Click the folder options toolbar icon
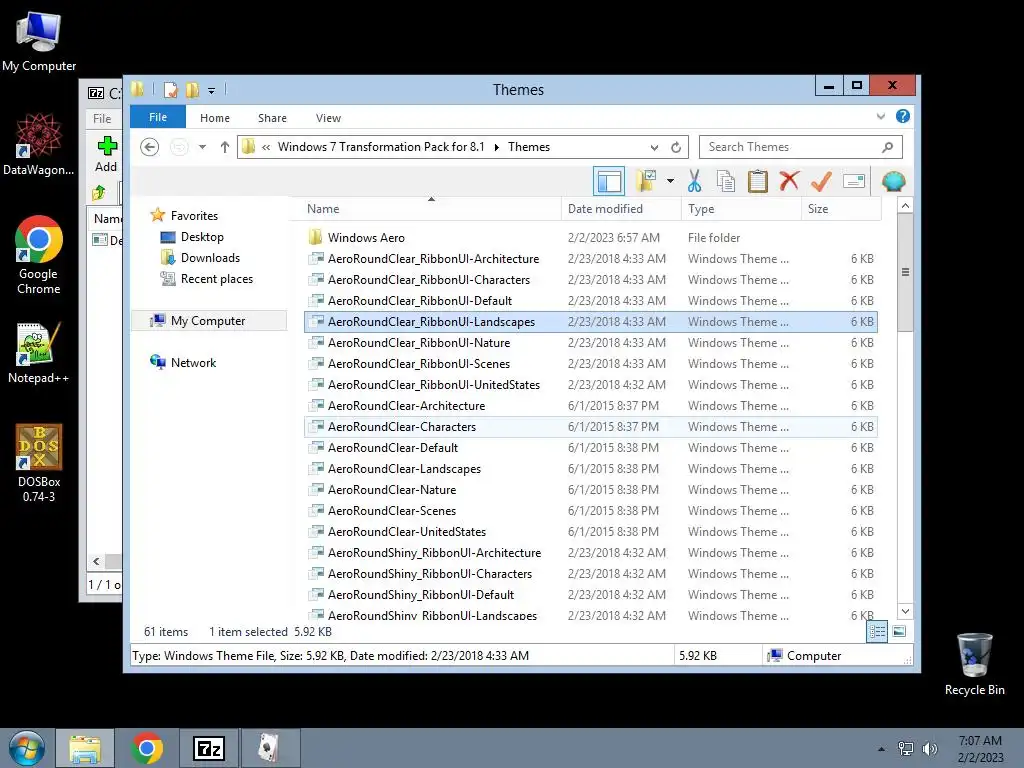 pyautogui.click(x=646, y=181)
